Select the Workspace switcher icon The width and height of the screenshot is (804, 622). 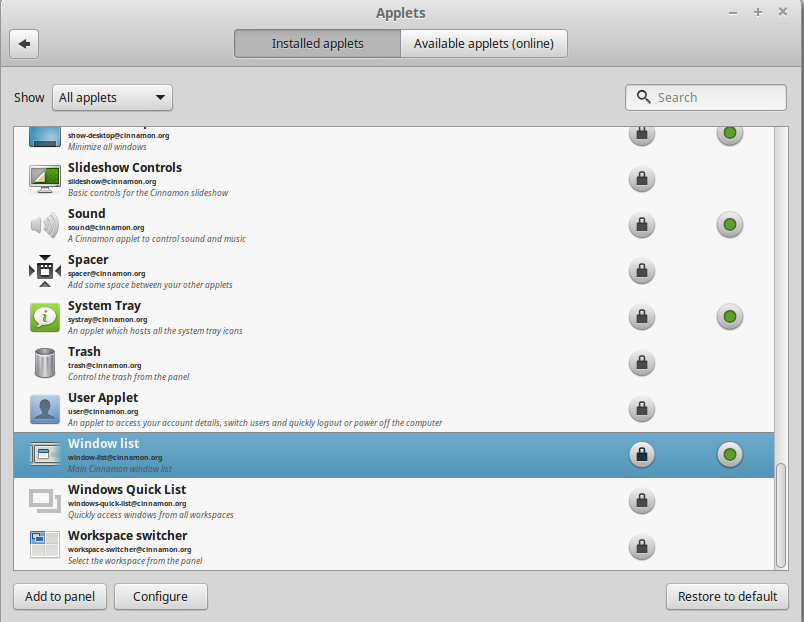(45, 544)
